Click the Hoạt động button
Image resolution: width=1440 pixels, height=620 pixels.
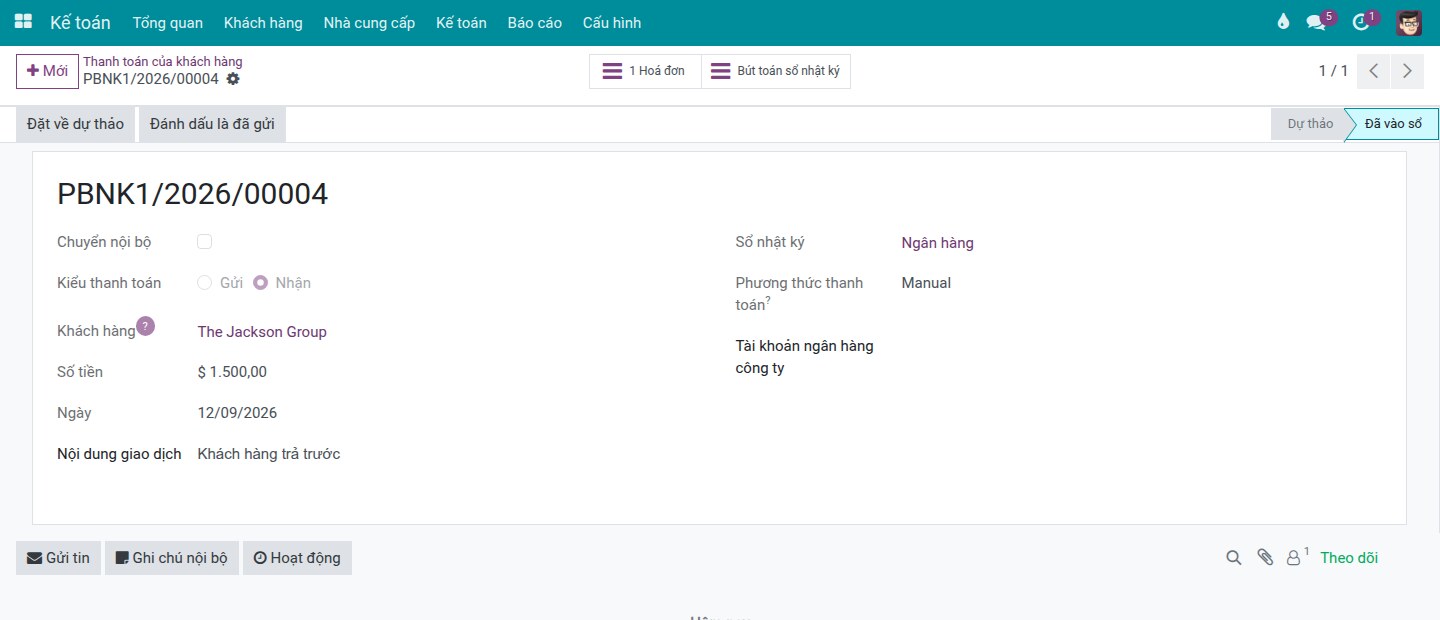pyautogui.click(x=297, y=558)
